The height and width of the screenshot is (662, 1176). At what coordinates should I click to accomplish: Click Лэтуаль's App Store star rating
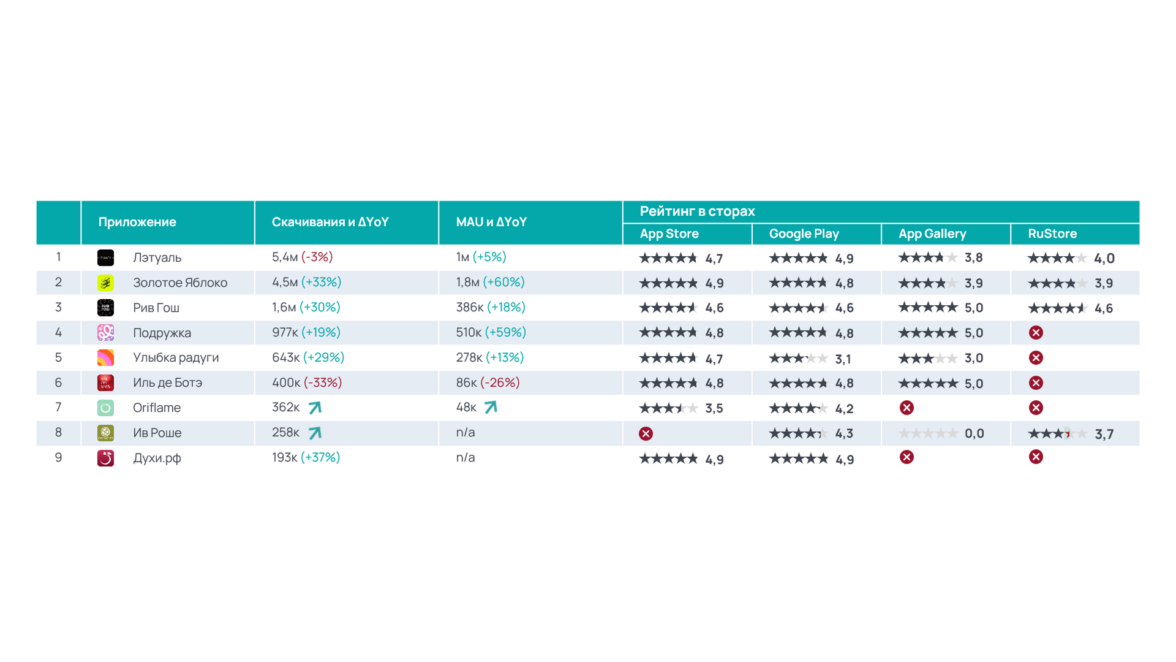coord(668,258)
